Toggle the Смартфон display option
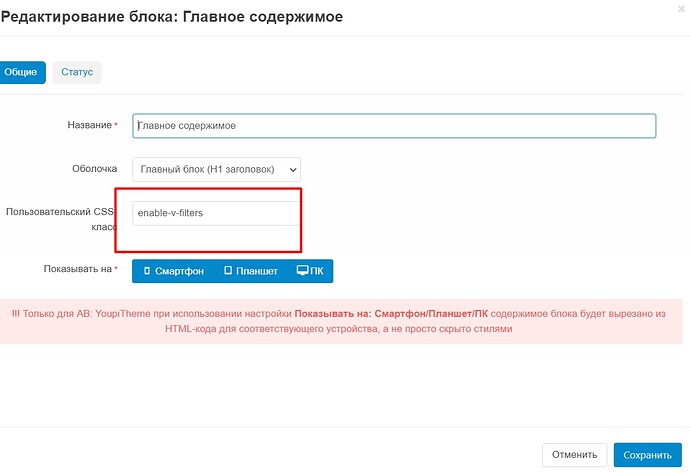The width and height of the screenshot is (690, 473). [172, 271]
